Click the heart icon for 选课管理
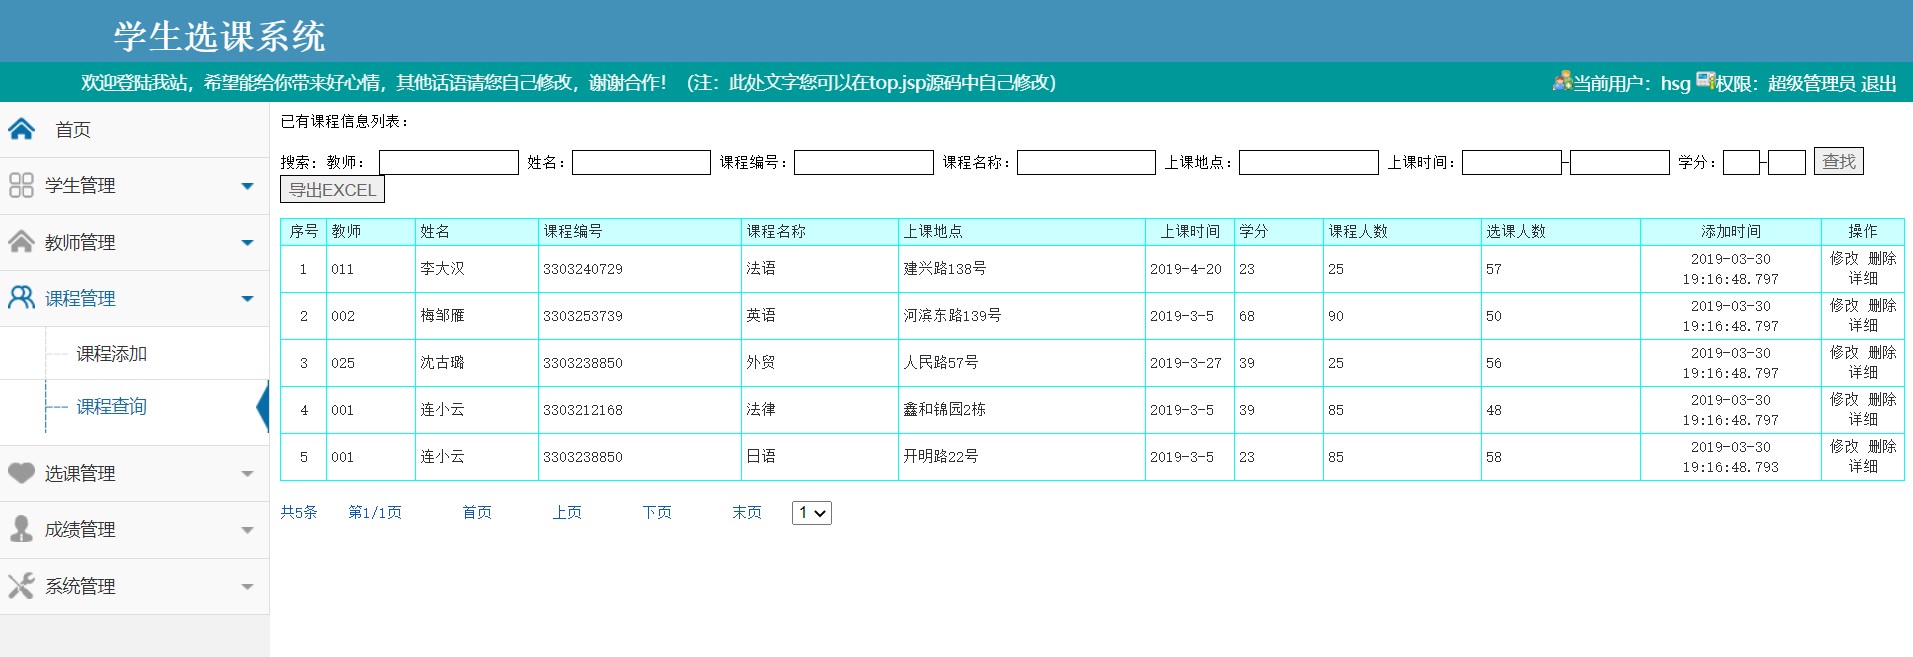The height and width of the screenshot is (657, 1913). click(x=21, y=472)
